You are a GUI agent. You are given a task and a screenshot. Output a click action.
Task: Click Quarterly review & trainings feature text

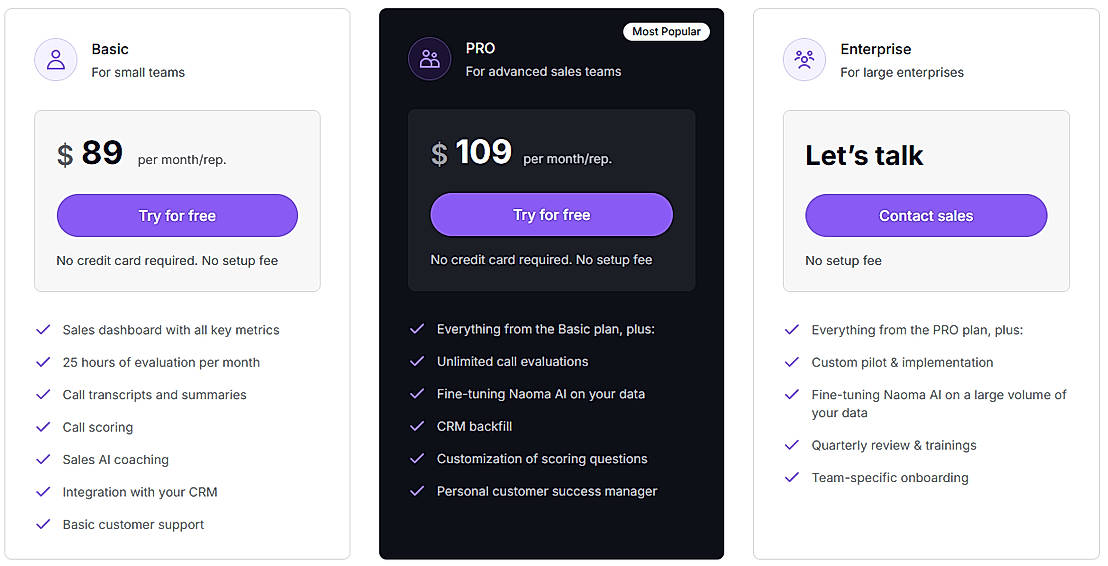click(x=894, y=445)
